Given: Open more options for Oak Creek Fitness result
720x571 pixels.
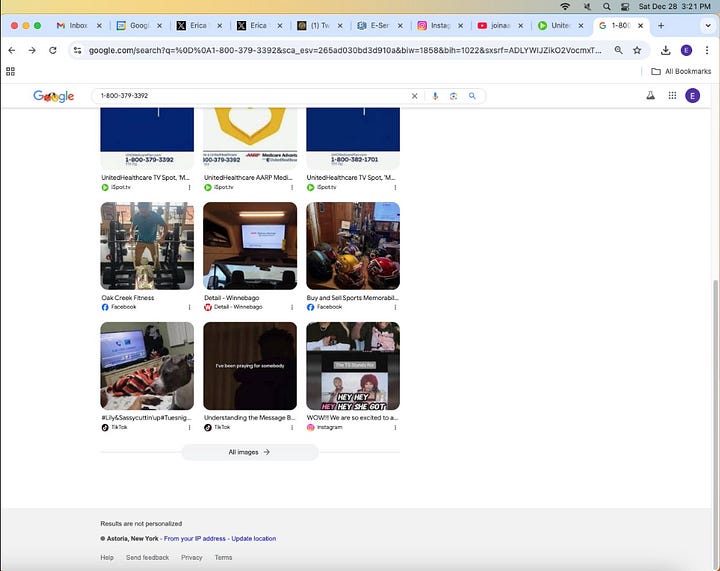Looking at the screenshot, I should pos(189,307).
